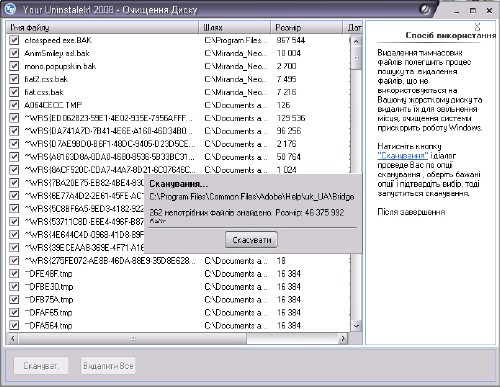Select the ~DFE48F.tmp file name
Image resolution: width=500 pixels, height=387 pixels.
(48, 274)
